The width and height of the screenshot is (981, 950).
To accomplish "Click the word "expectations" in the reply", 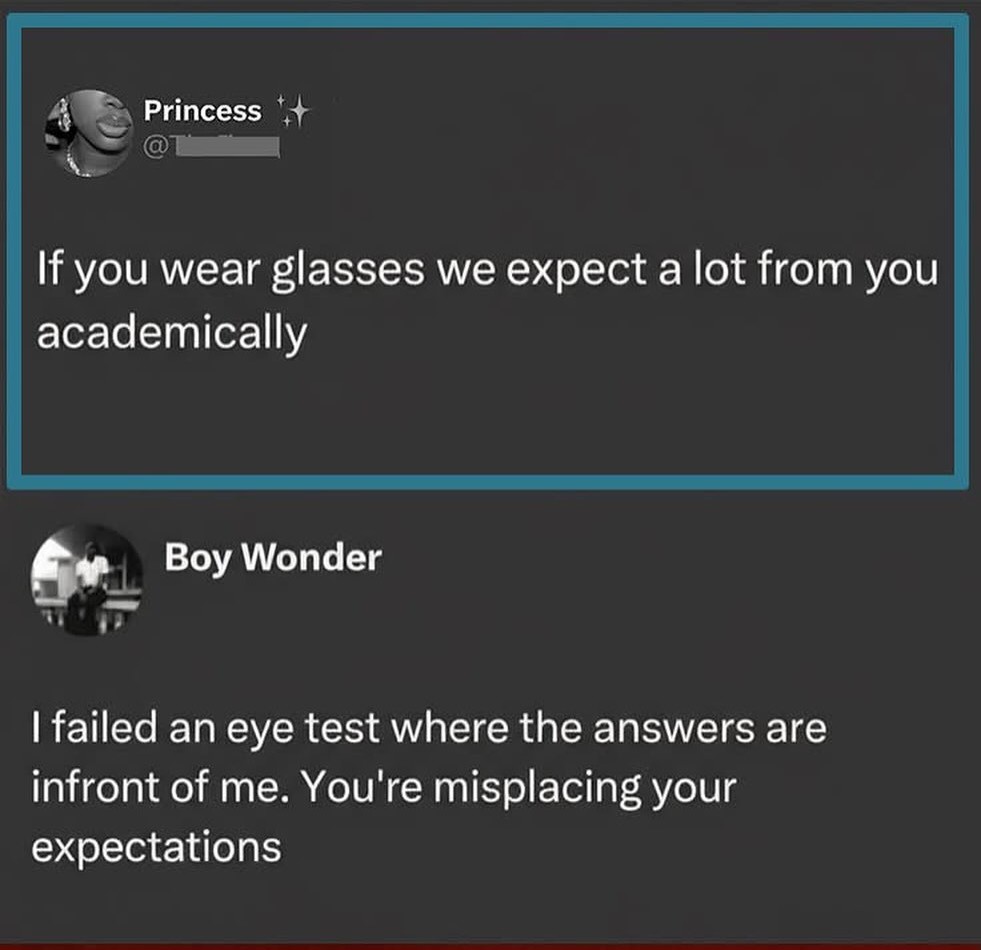I will (156, 848).
